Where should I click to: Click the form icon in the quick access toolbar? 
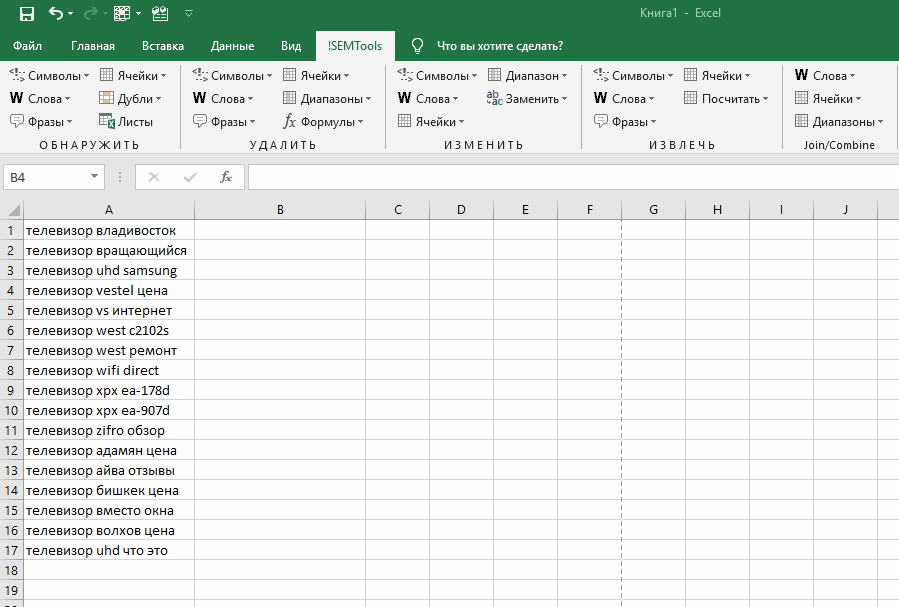pyautogui.click(x=160, y=14)
